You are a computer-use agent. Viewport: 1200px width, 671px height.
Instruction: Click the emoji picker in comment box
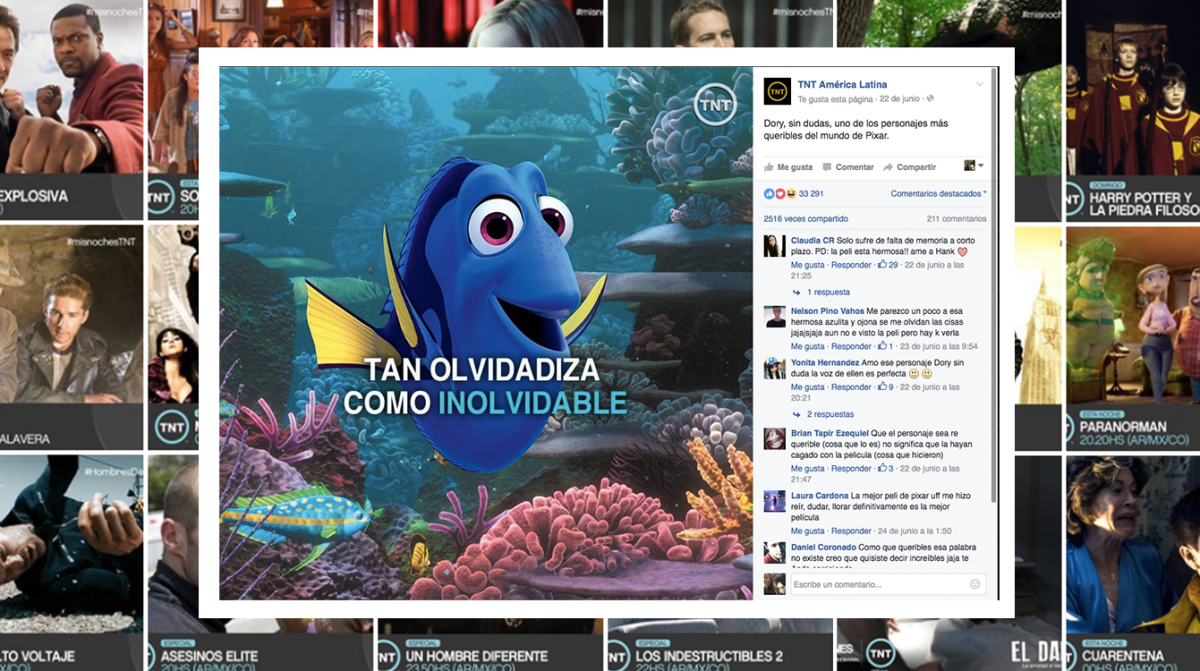click(975, 584)
